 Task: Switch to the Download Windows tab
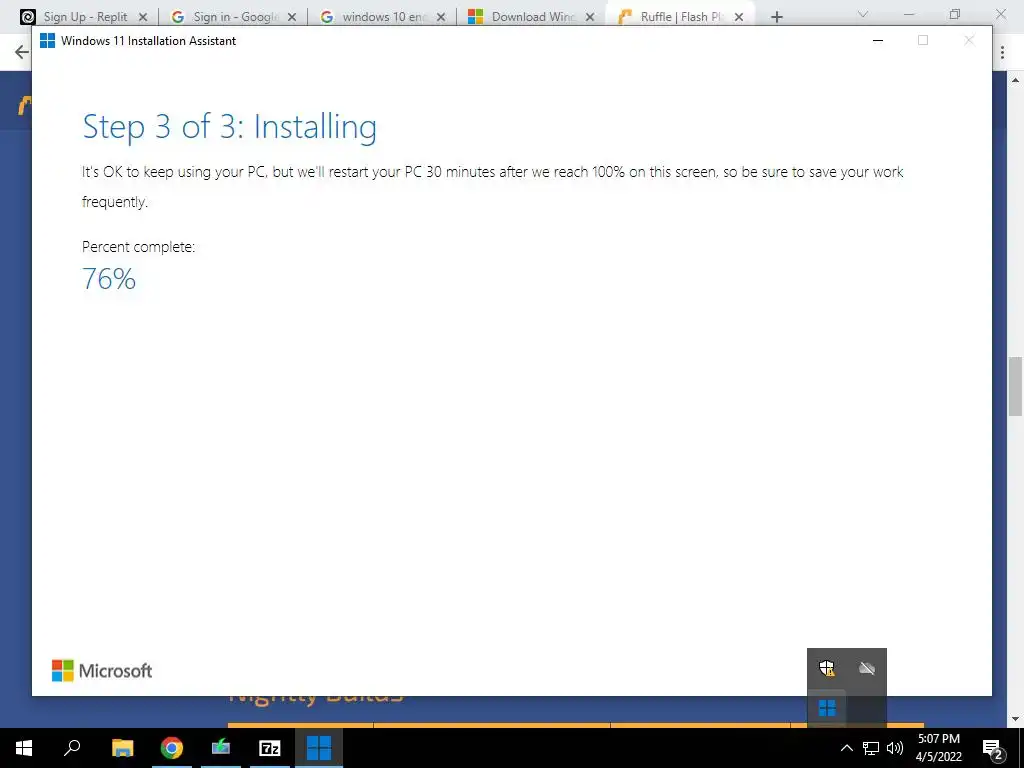[x=530, y=17]
